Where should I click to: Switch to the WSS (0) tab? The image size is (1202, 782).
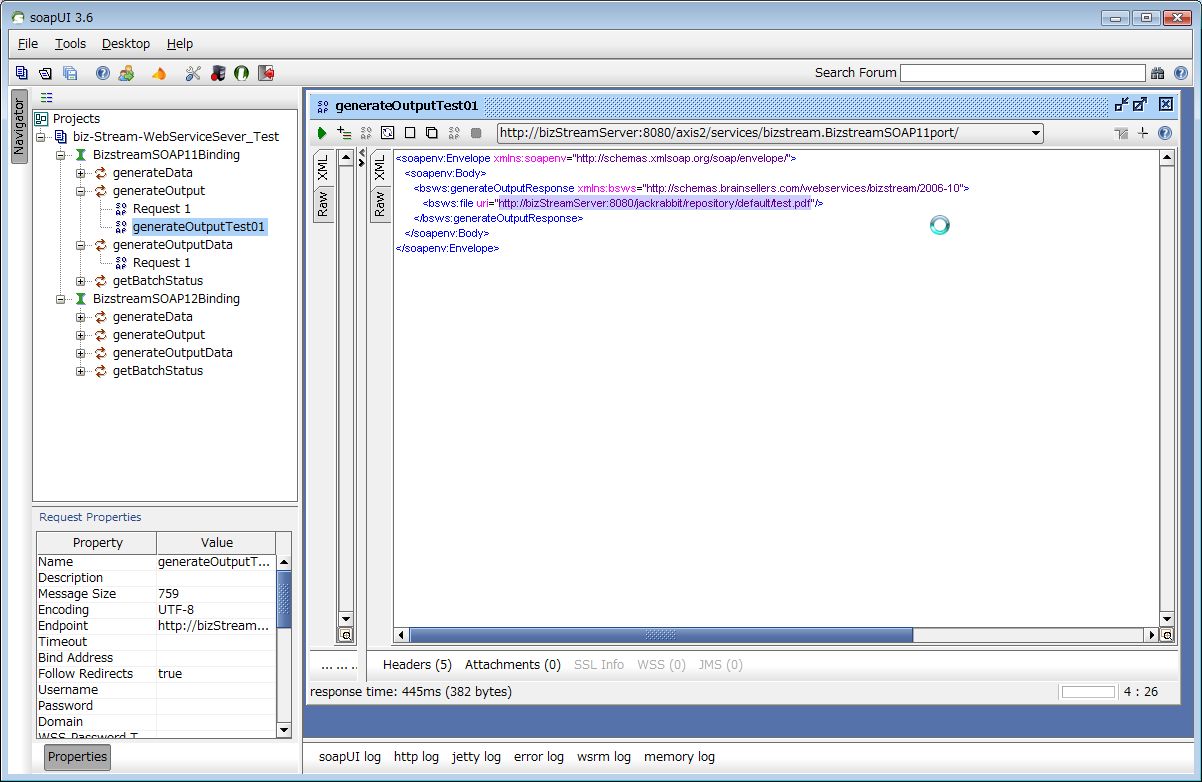click(x=661, y=665)
